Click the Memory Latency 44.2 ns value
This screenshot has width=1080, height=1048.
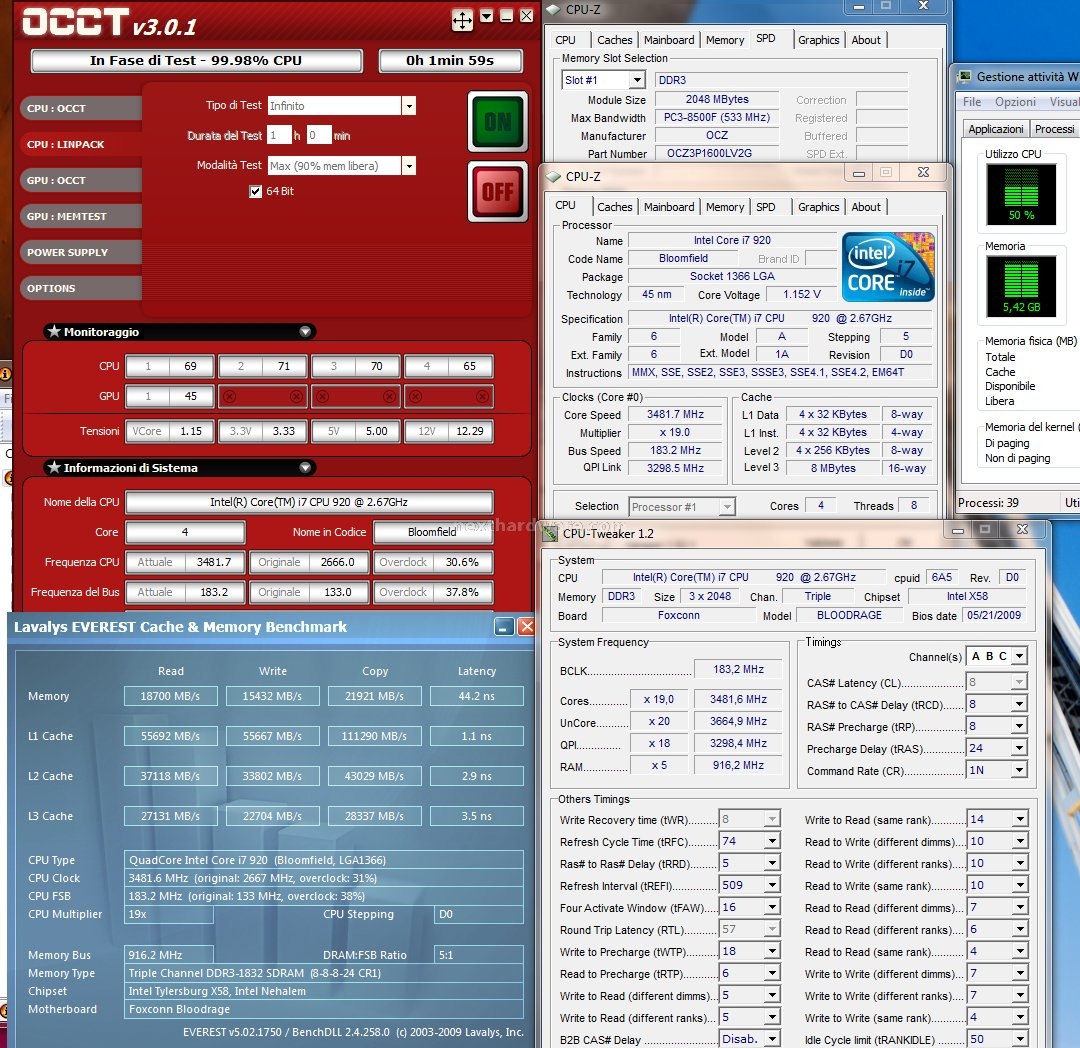tap(476, 696)
